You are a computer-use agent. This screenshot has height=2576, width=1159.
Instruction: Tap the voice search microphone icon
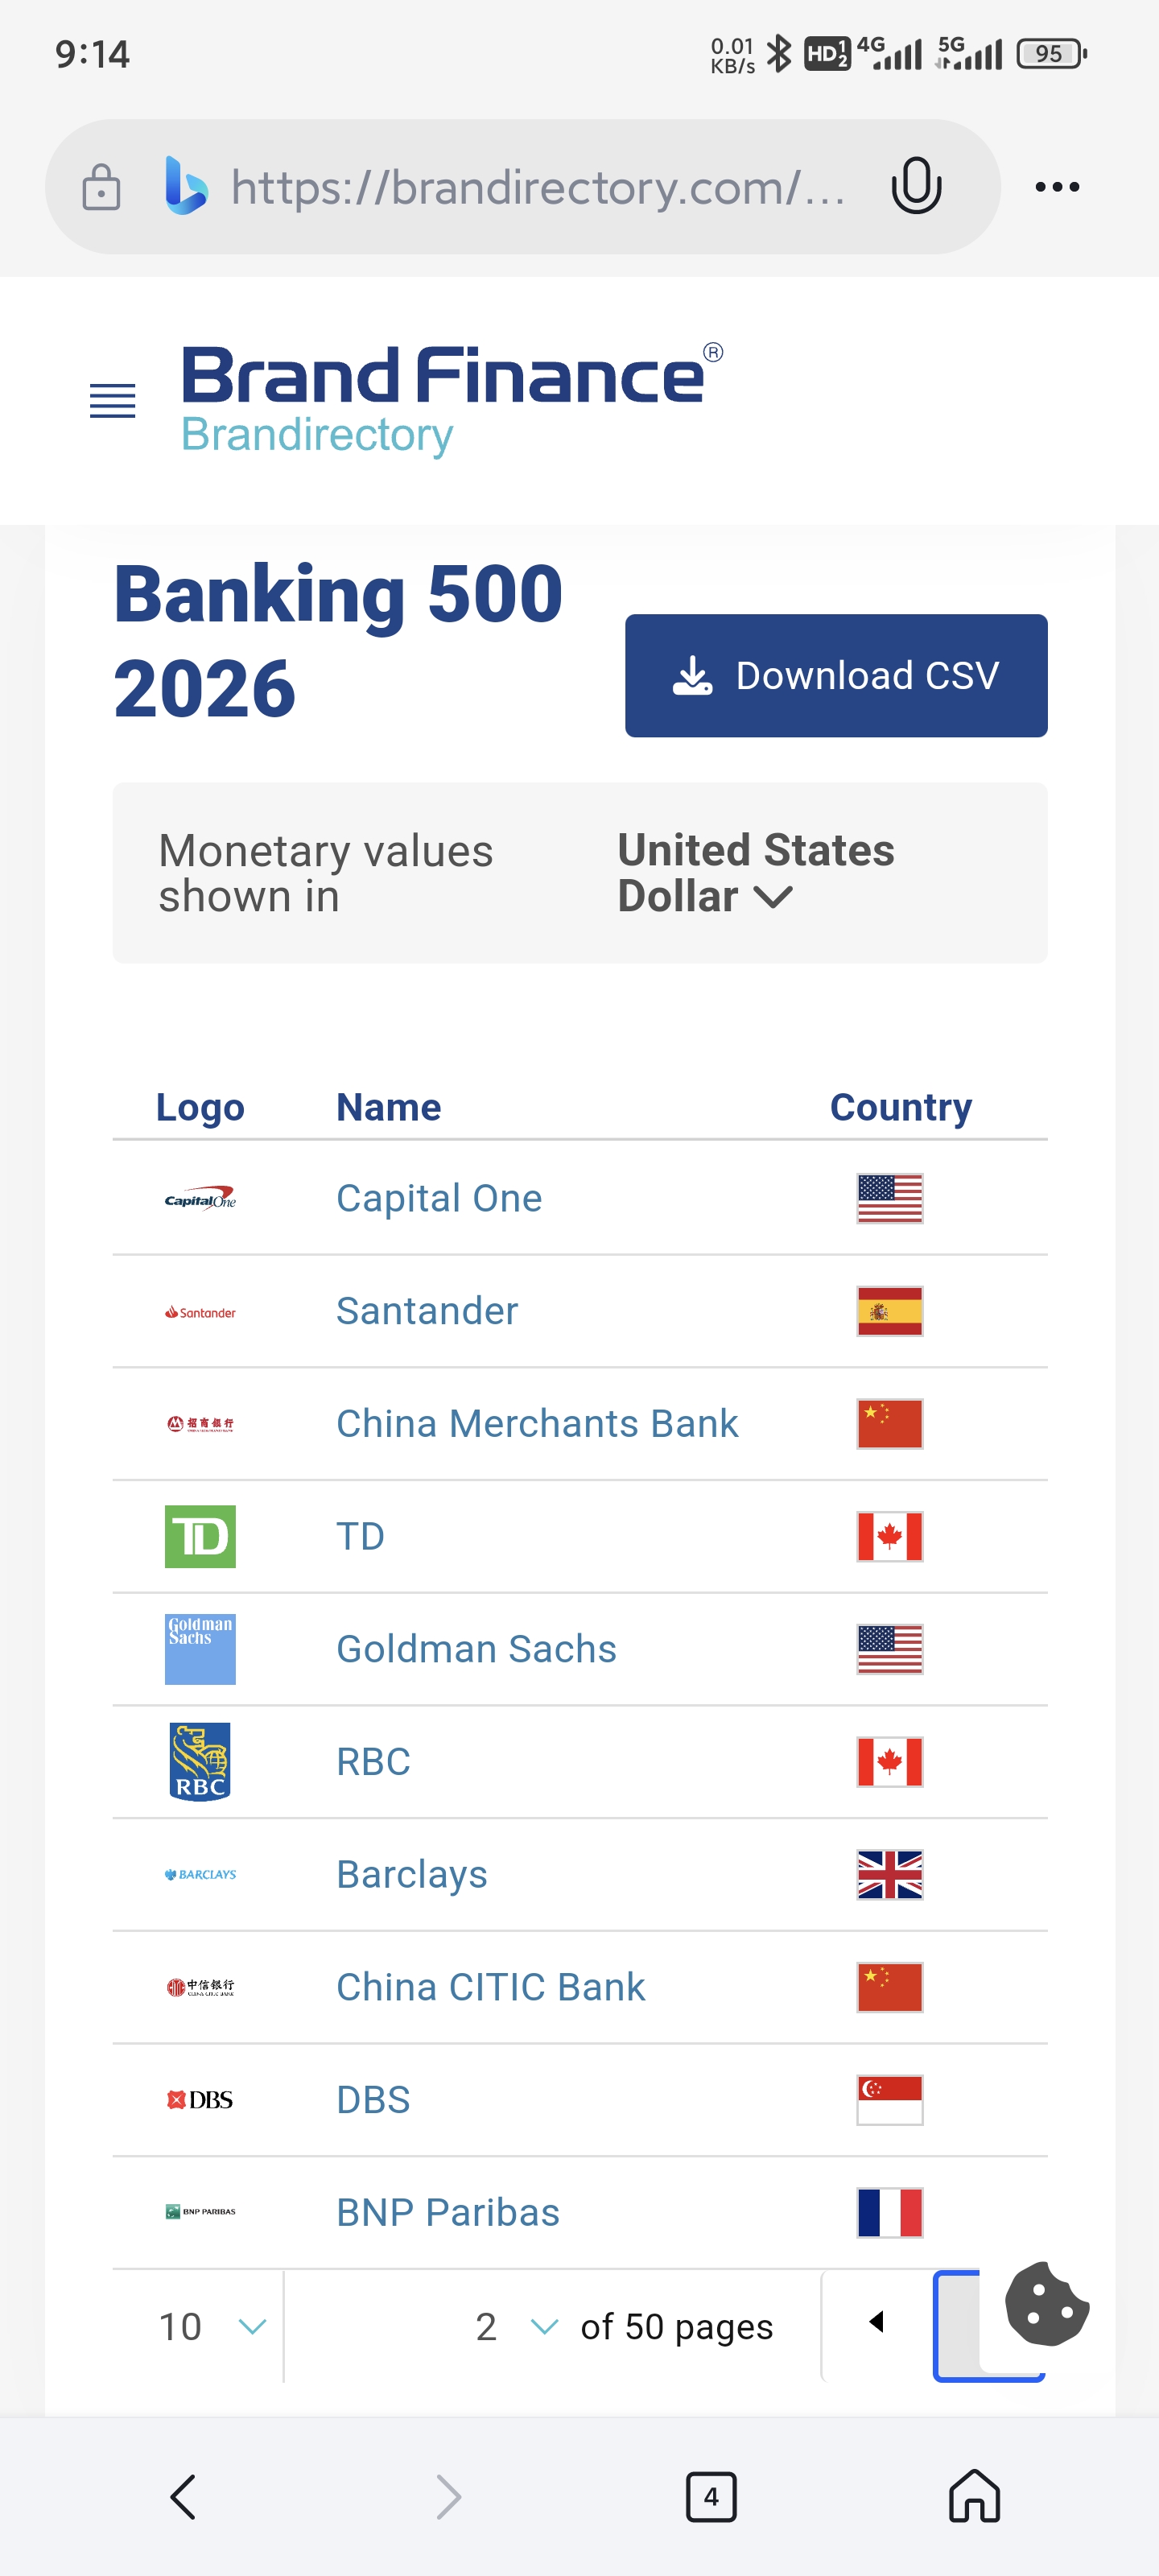click(915, 186)
